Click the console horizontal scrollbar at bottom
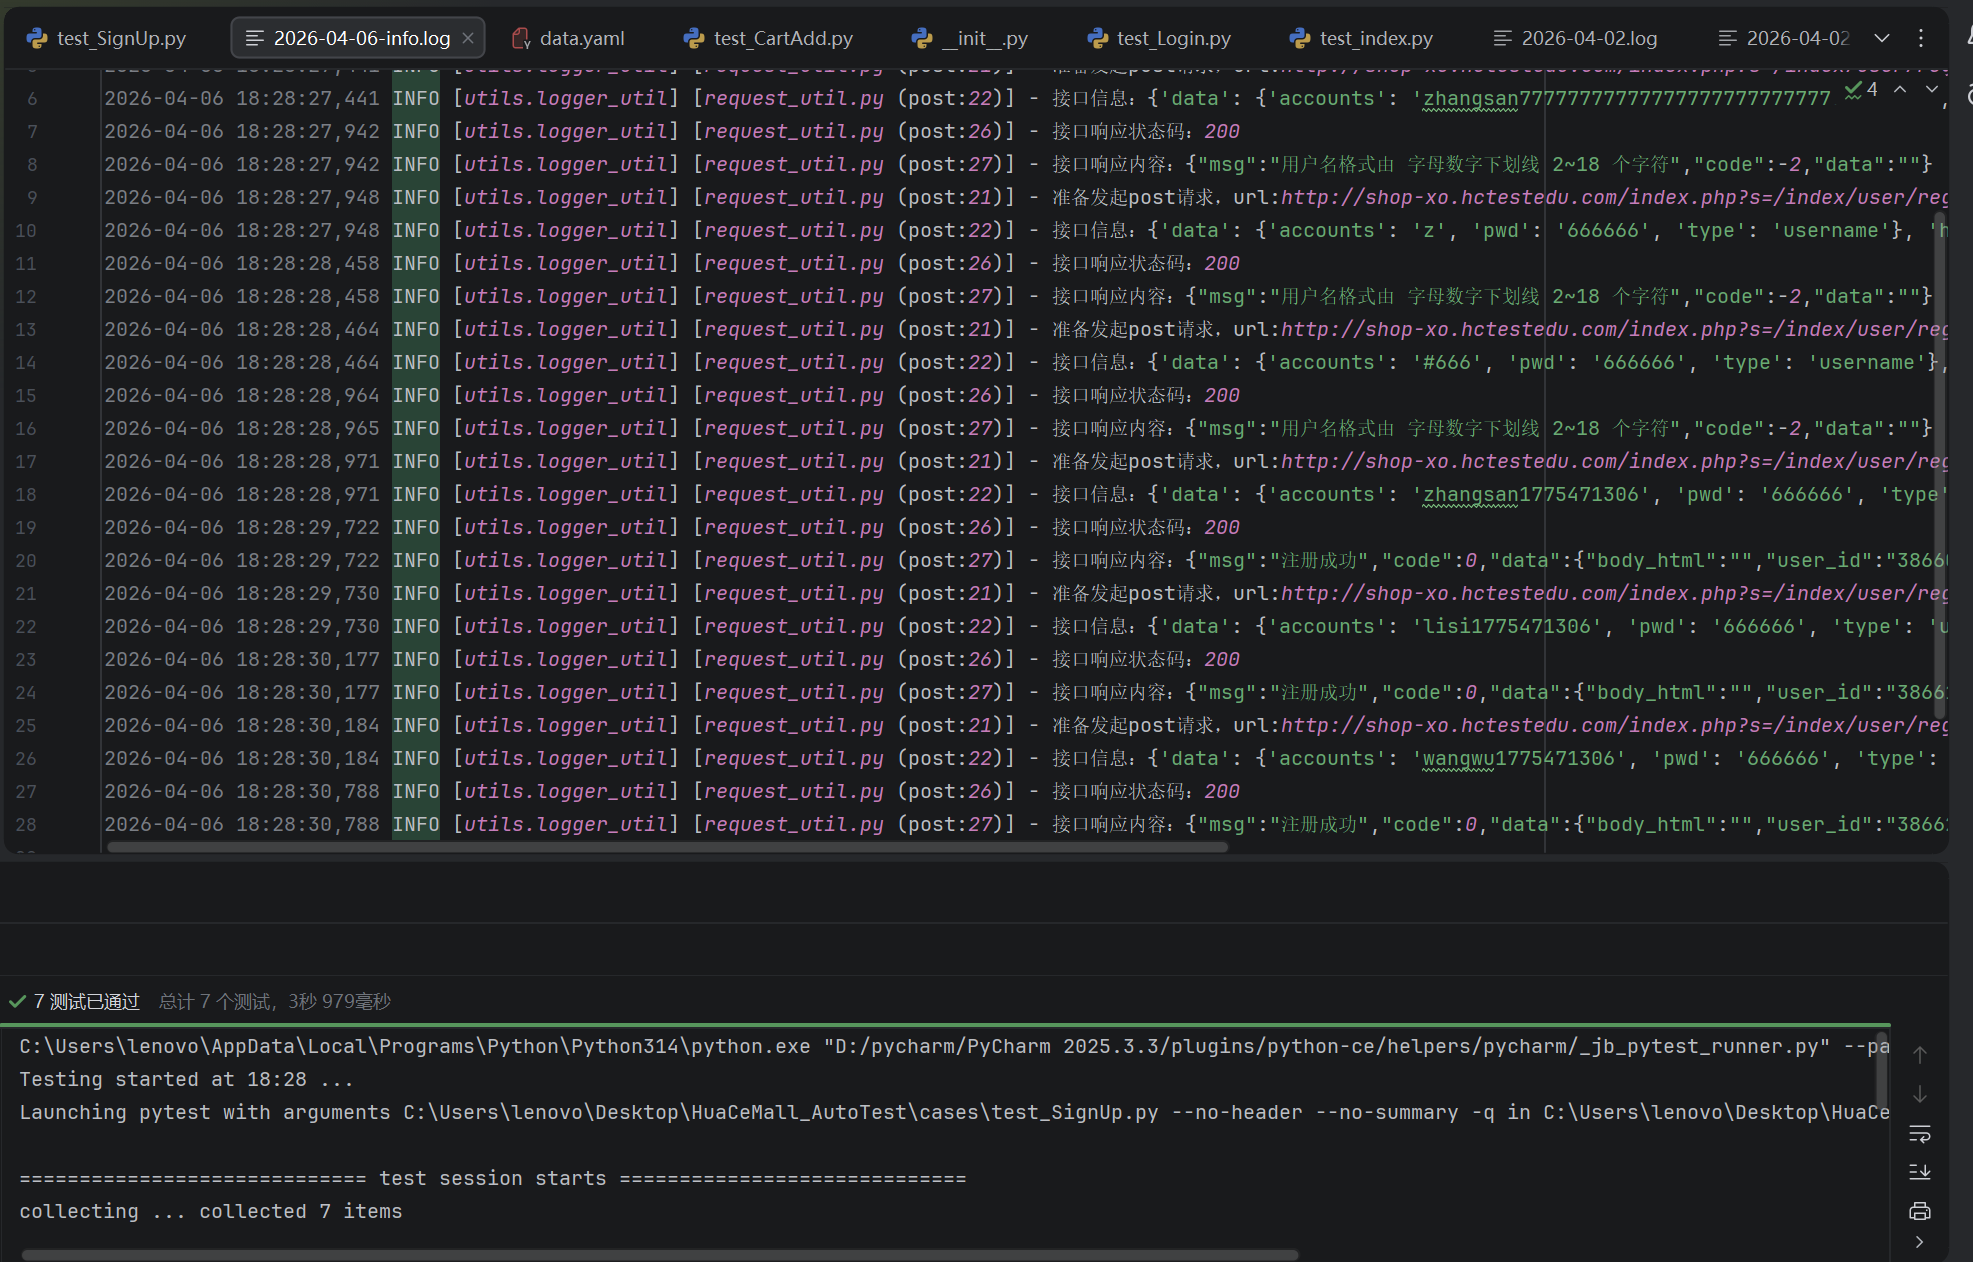1973x1262 pixels. coord(660,1254)
